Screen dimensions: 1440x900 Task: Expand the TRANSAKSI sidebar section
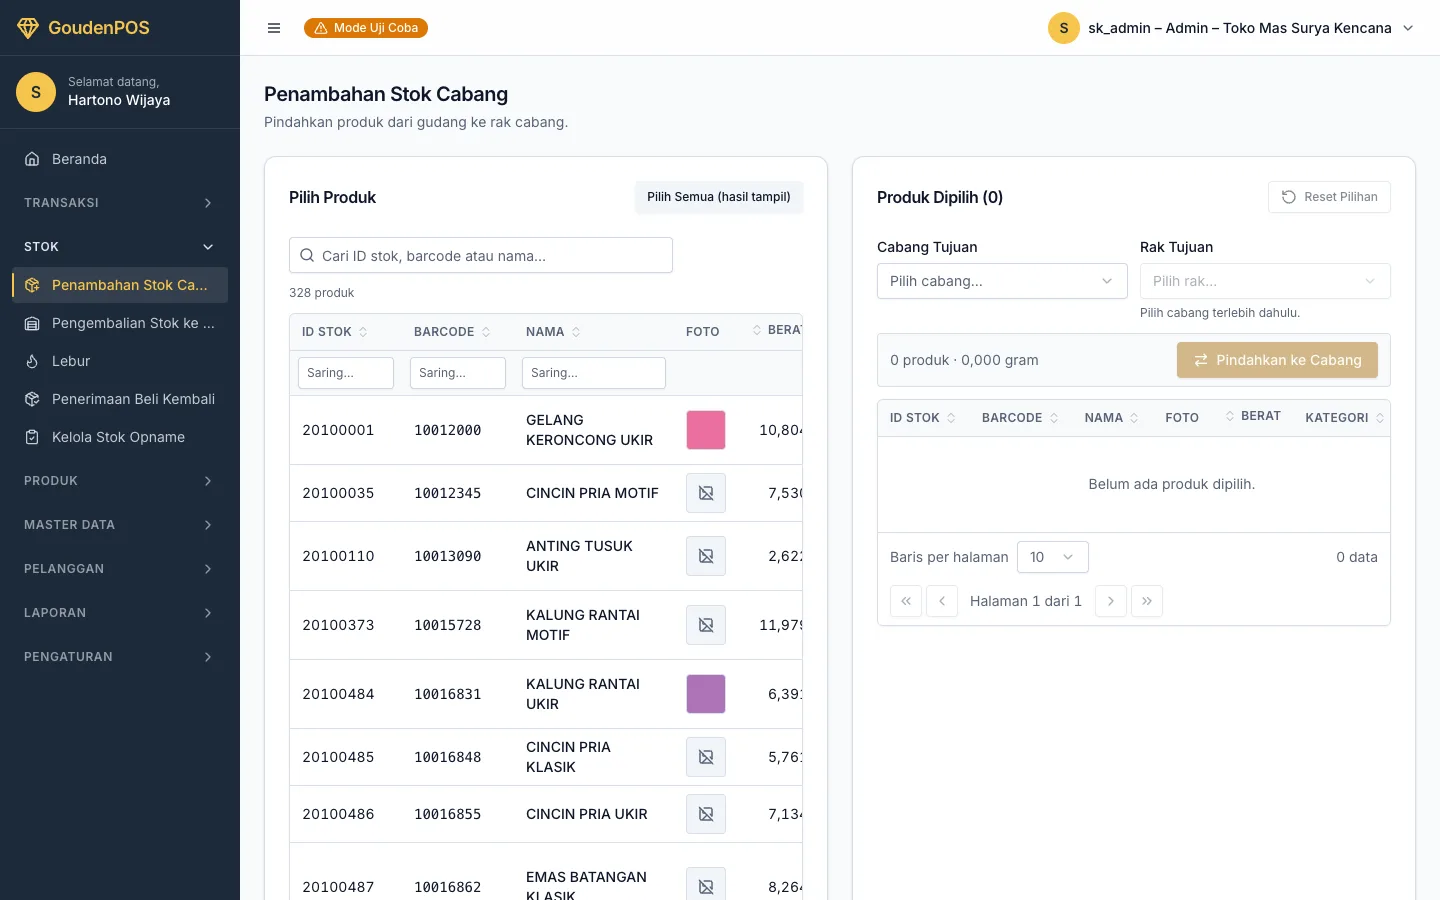(x=120, y=203)
